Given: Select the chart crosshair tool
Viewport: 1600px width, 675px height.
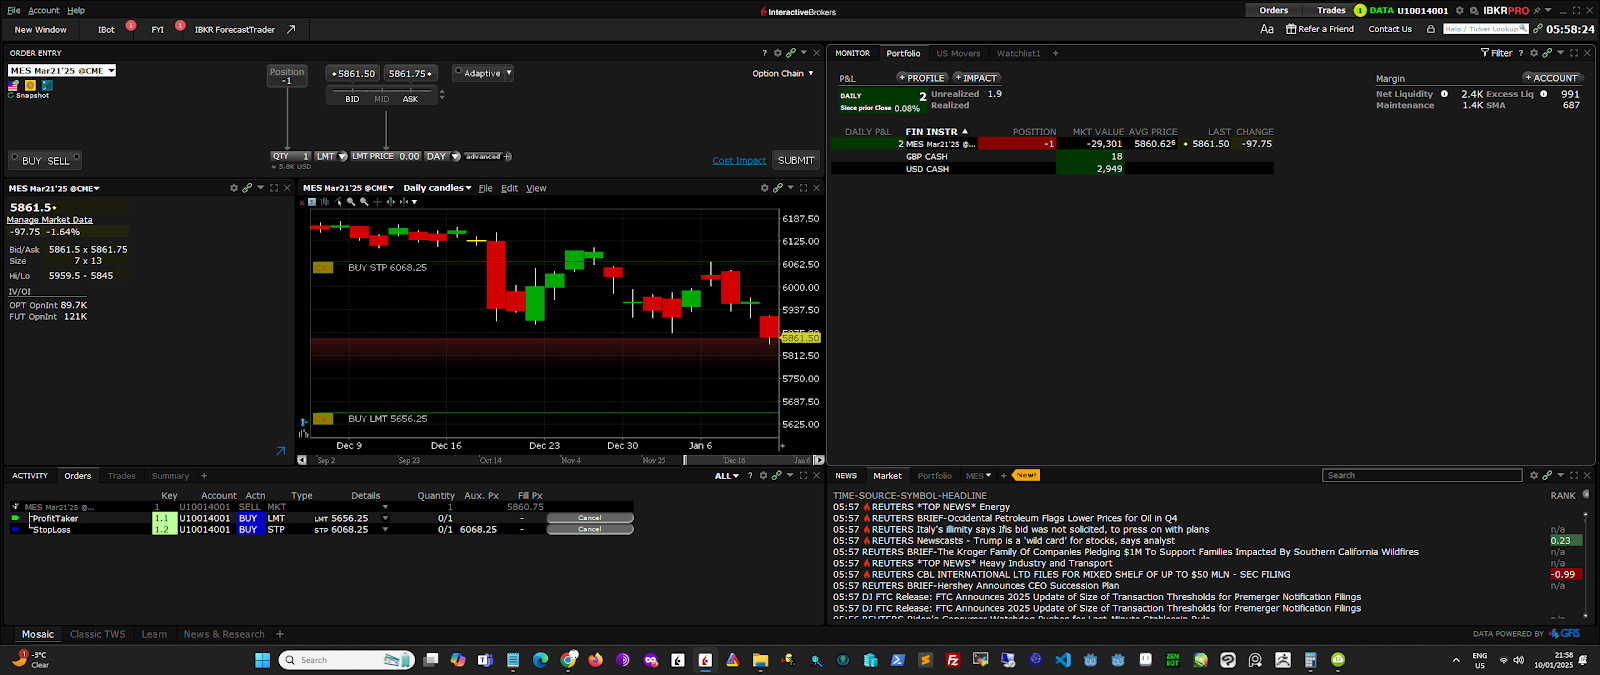Looking at the screenshot, I should 377,202.
